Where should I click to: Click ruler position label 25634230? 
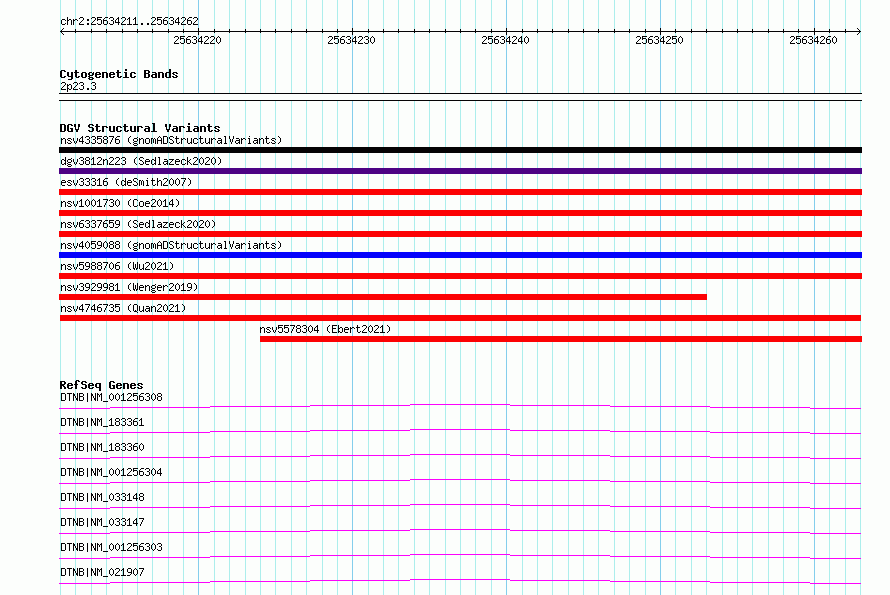pyautogui.click(x=351, y=40)
